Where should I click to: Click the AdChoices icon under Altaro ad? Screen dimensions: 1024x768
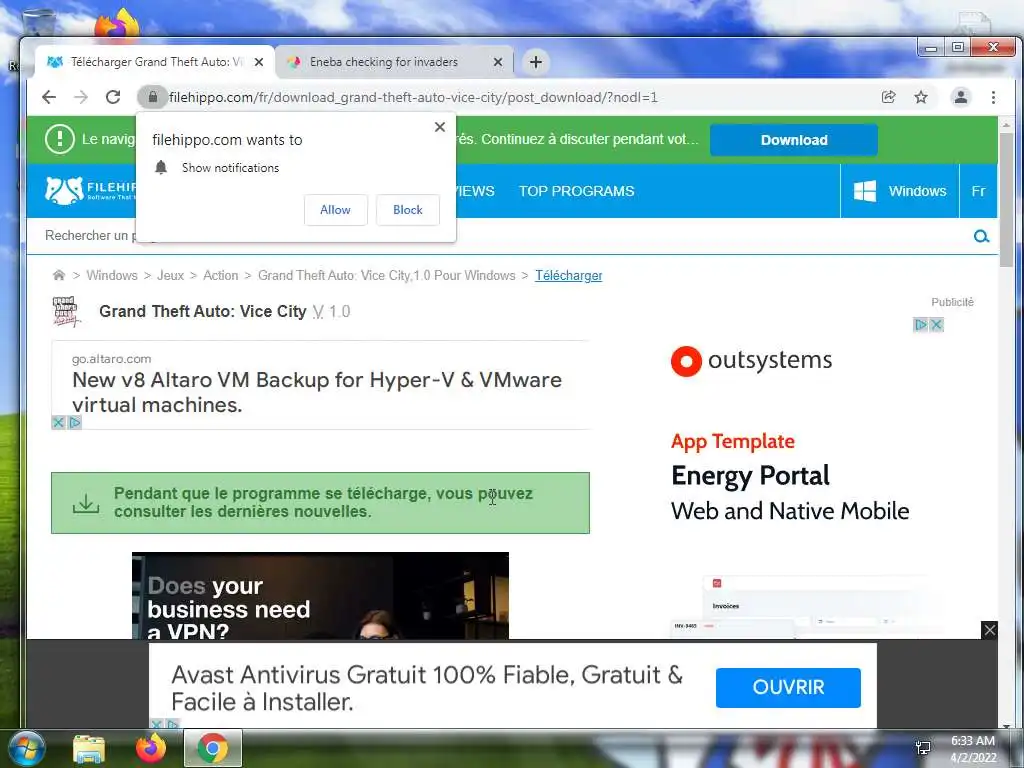[74, 423]
